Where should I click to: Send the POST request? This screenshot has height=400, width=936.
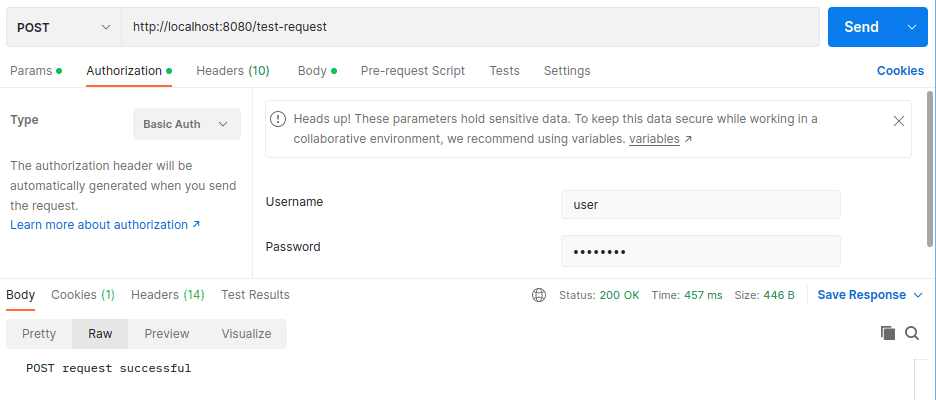(x=860, y=27)
